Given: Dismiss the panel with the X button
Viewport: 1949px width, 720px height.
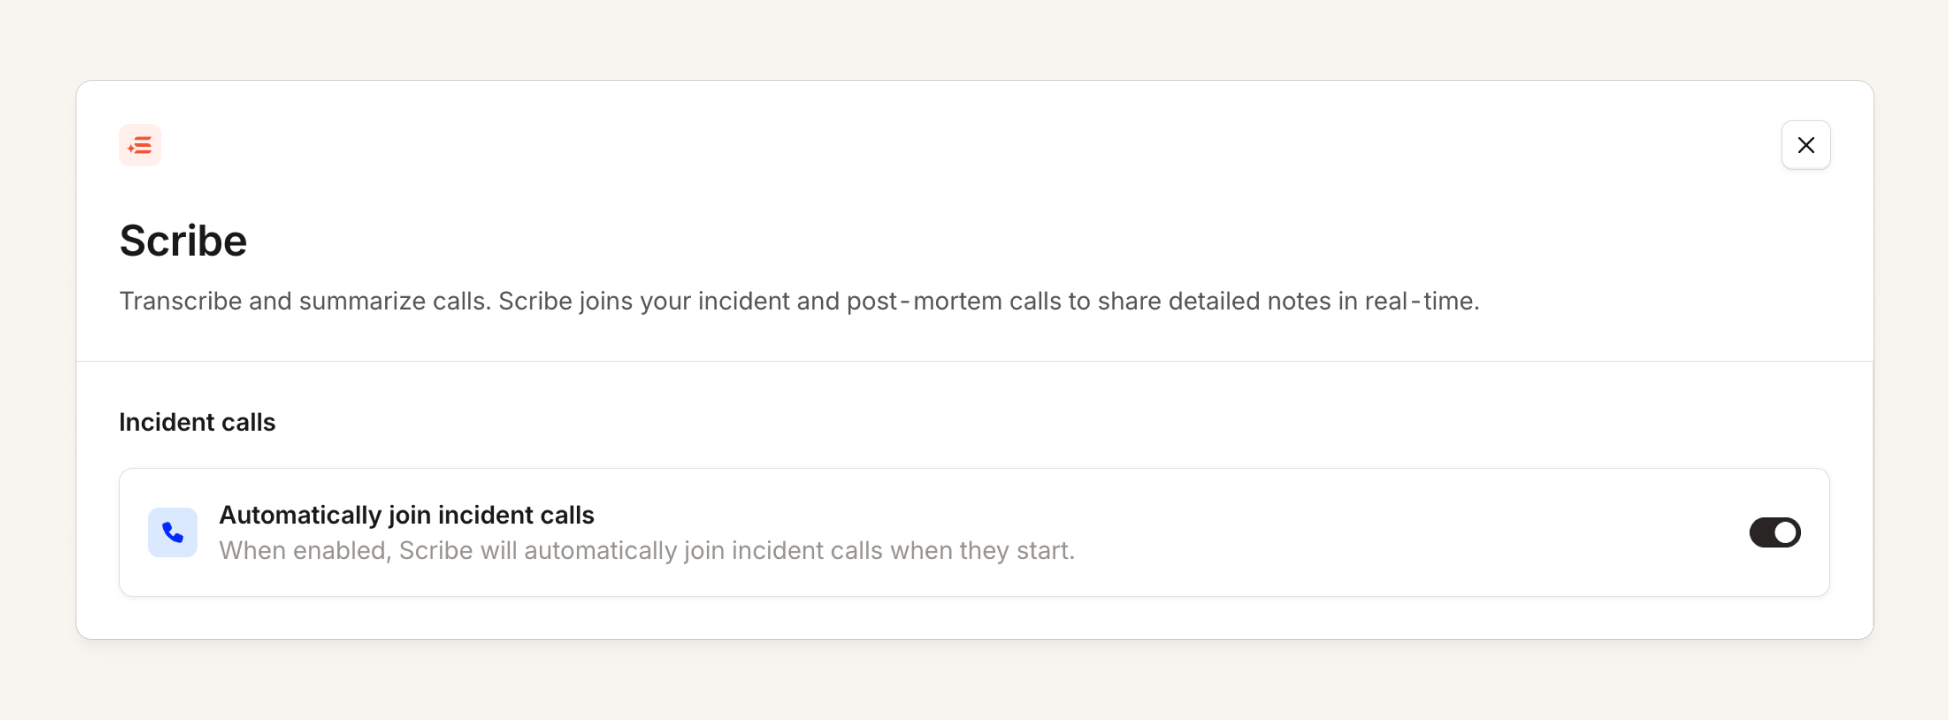Looking at the screenshot, I should (1806, 145).
